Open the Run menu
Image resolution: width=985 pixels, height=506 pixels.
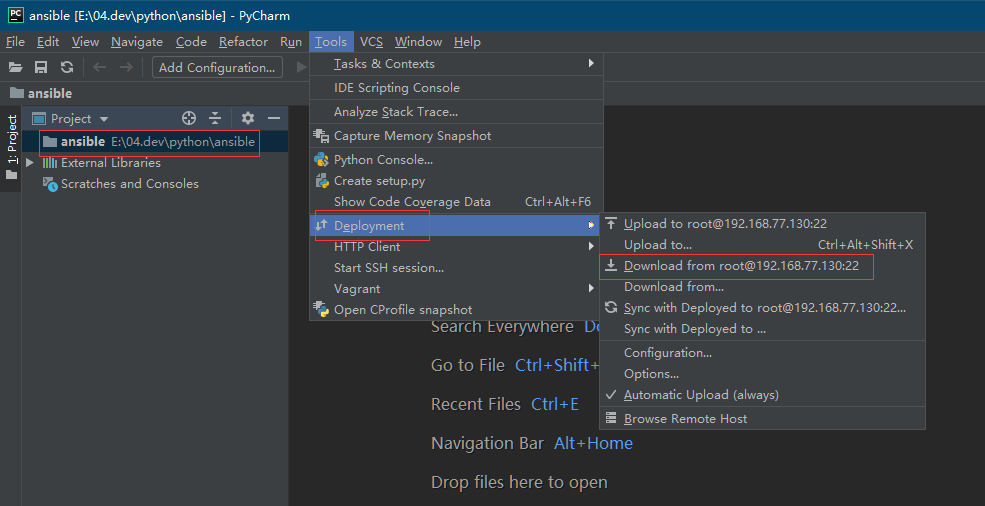click(291, 42)
